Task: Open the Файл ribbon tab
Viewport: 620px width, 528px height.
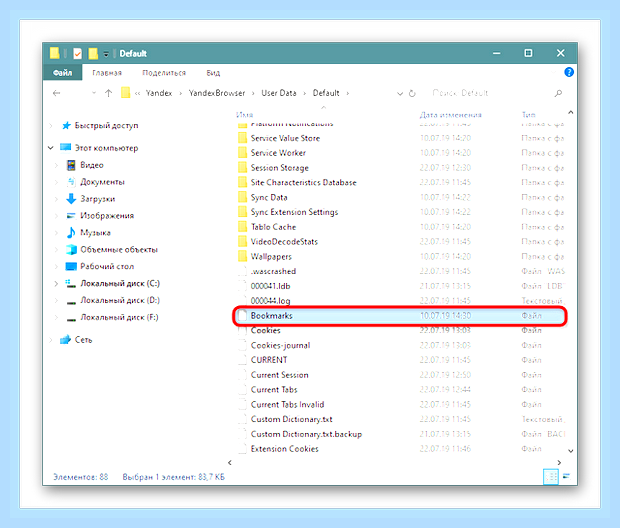Action: [x=62, y=72]
